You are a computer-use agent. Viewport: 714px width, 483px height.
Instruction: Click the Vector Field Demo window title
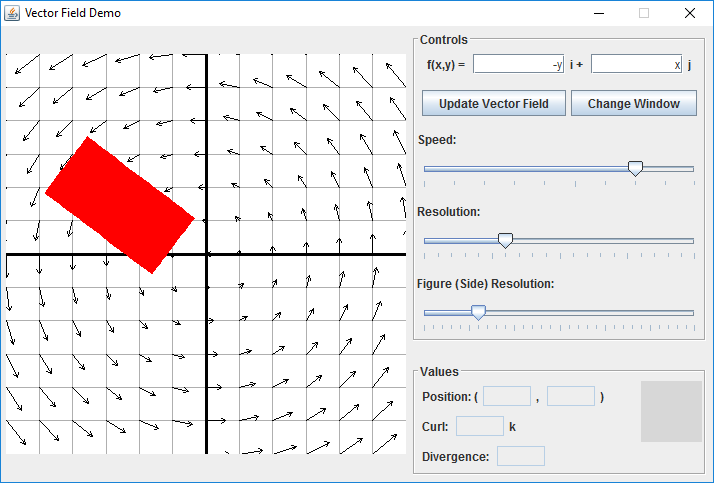coord(73,13)
